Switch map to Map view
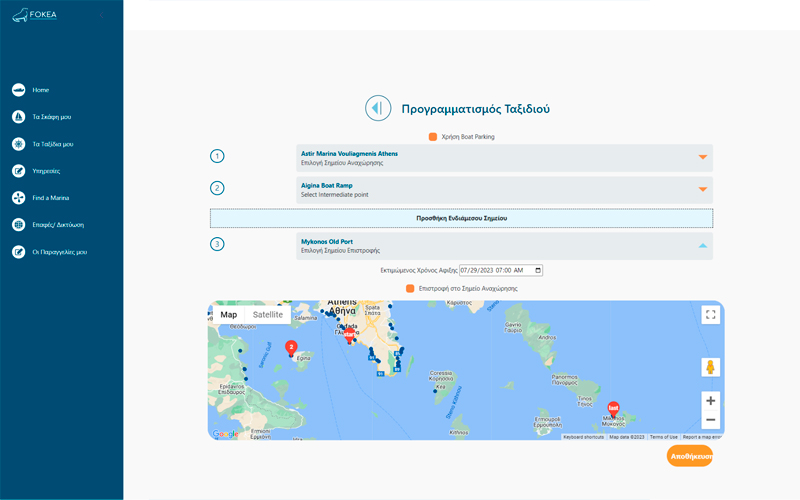 pyautogui.click(x=229, y=315)
